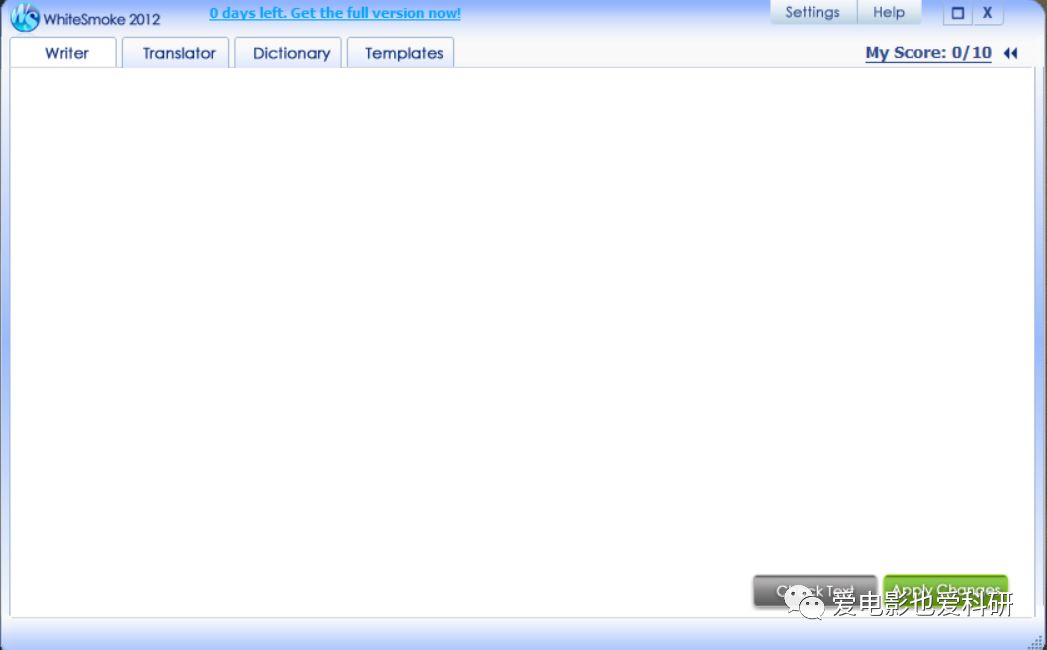Open the Settings menu

click(x=813, y=13)
